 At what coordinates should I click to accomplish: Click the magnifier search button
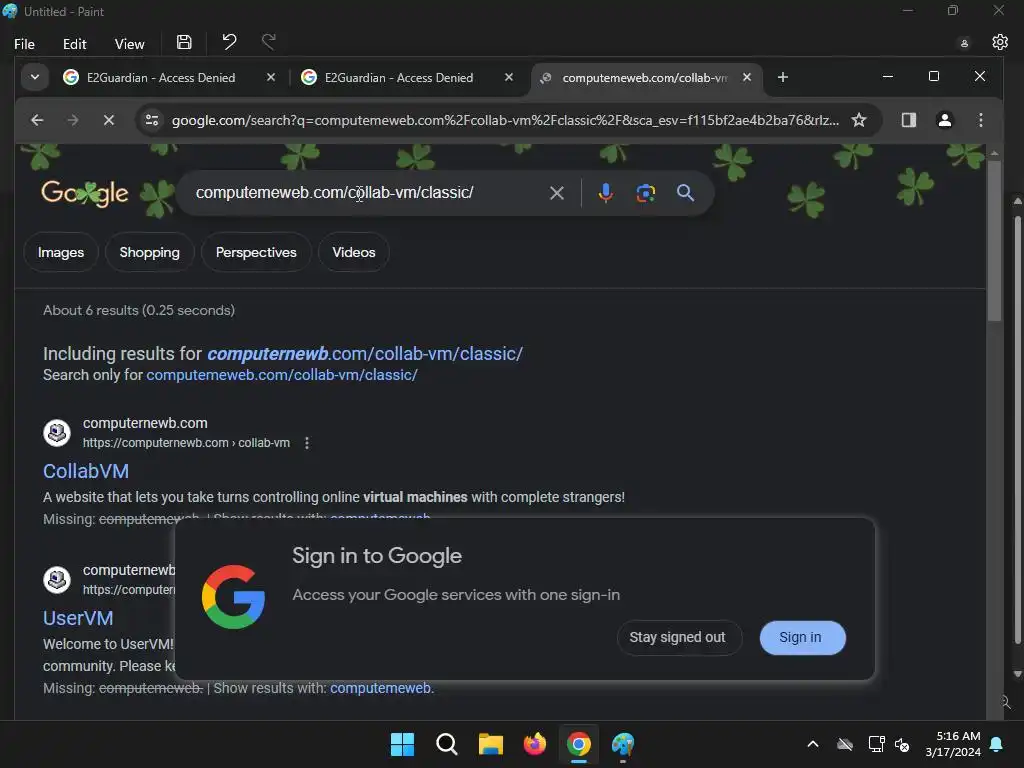click(x=685, y=193)
